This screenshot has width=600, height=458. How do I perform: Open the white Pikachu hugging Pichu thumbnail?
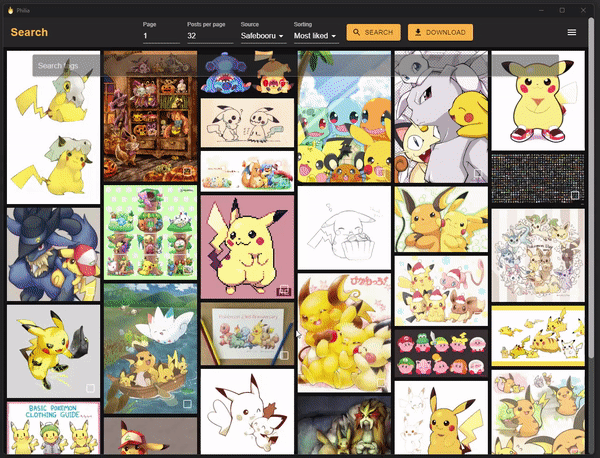coord(247,411)
